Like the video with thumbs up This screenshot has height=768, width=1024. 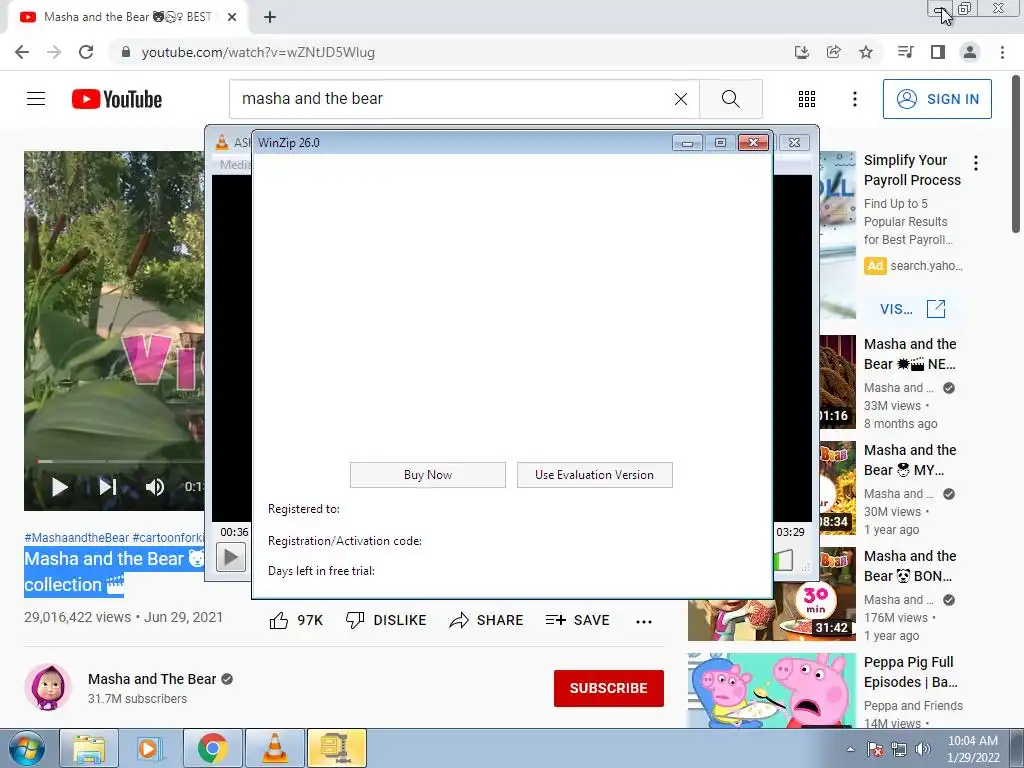tap(296, 620)
